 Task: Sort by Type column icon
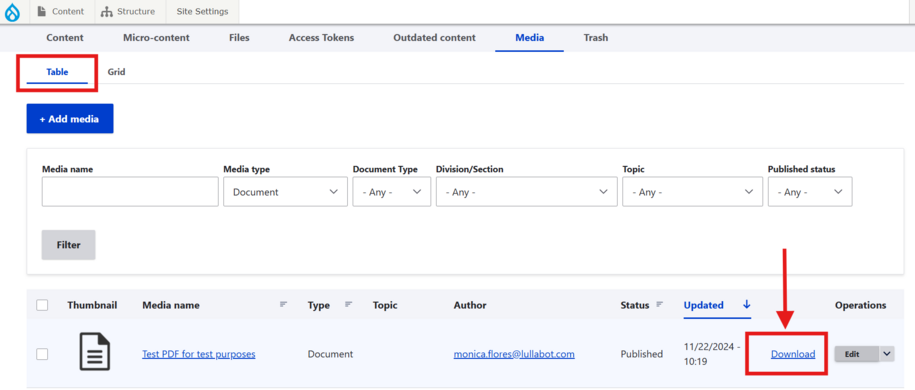pyautogui.click(x=348, y=304)
